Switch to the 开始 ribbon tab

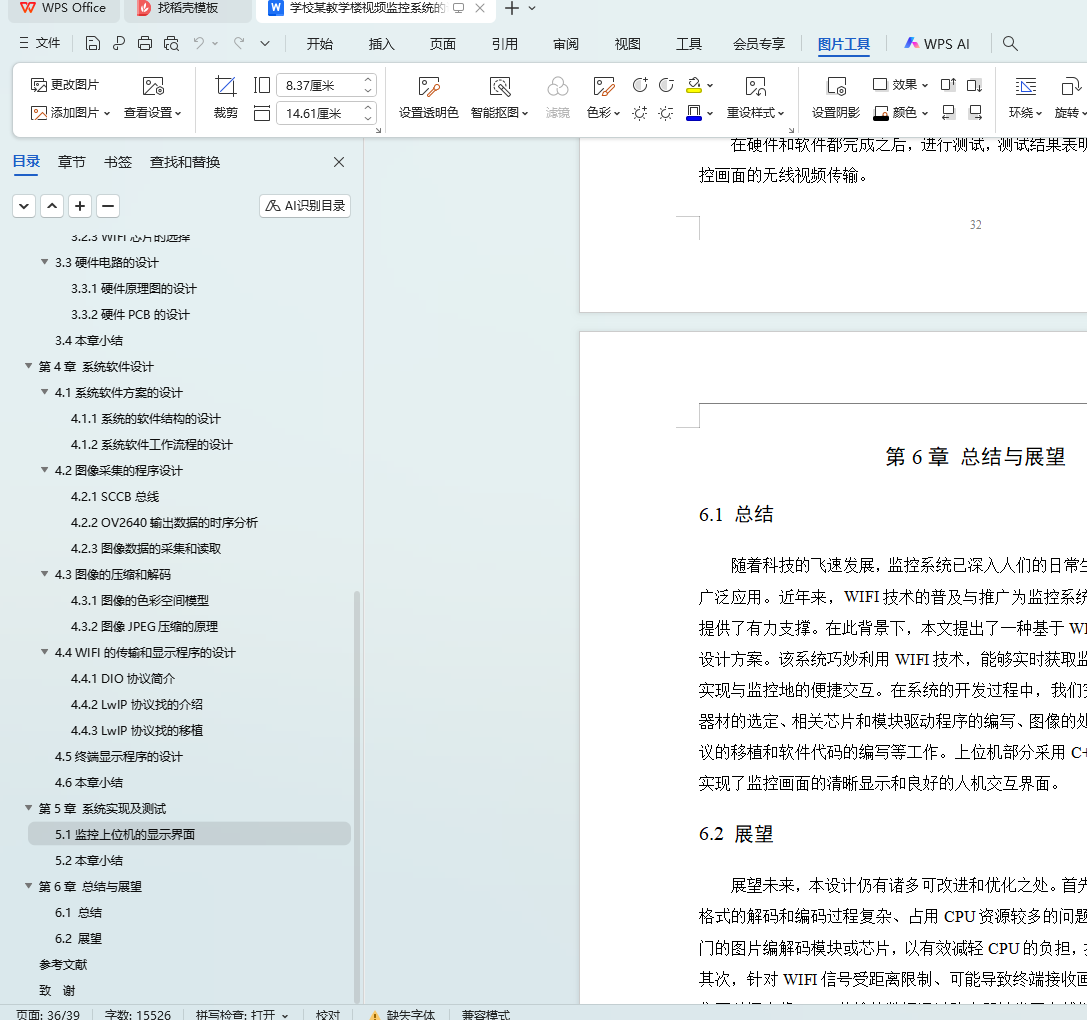pyautogui.click(x=320, y=44)
